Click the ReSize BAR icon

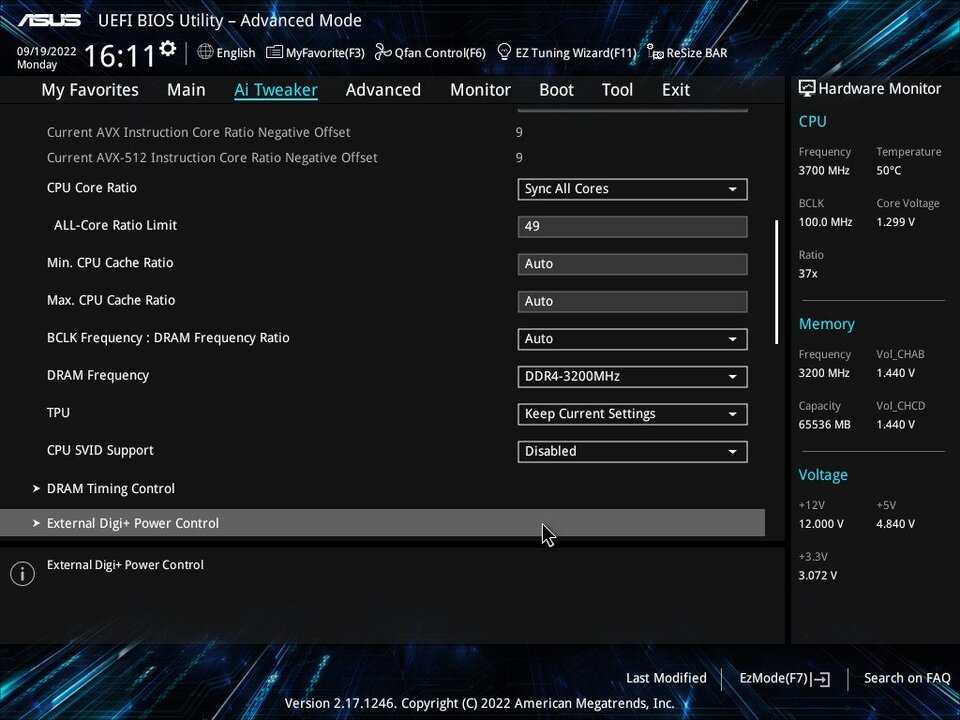point(655,52)
